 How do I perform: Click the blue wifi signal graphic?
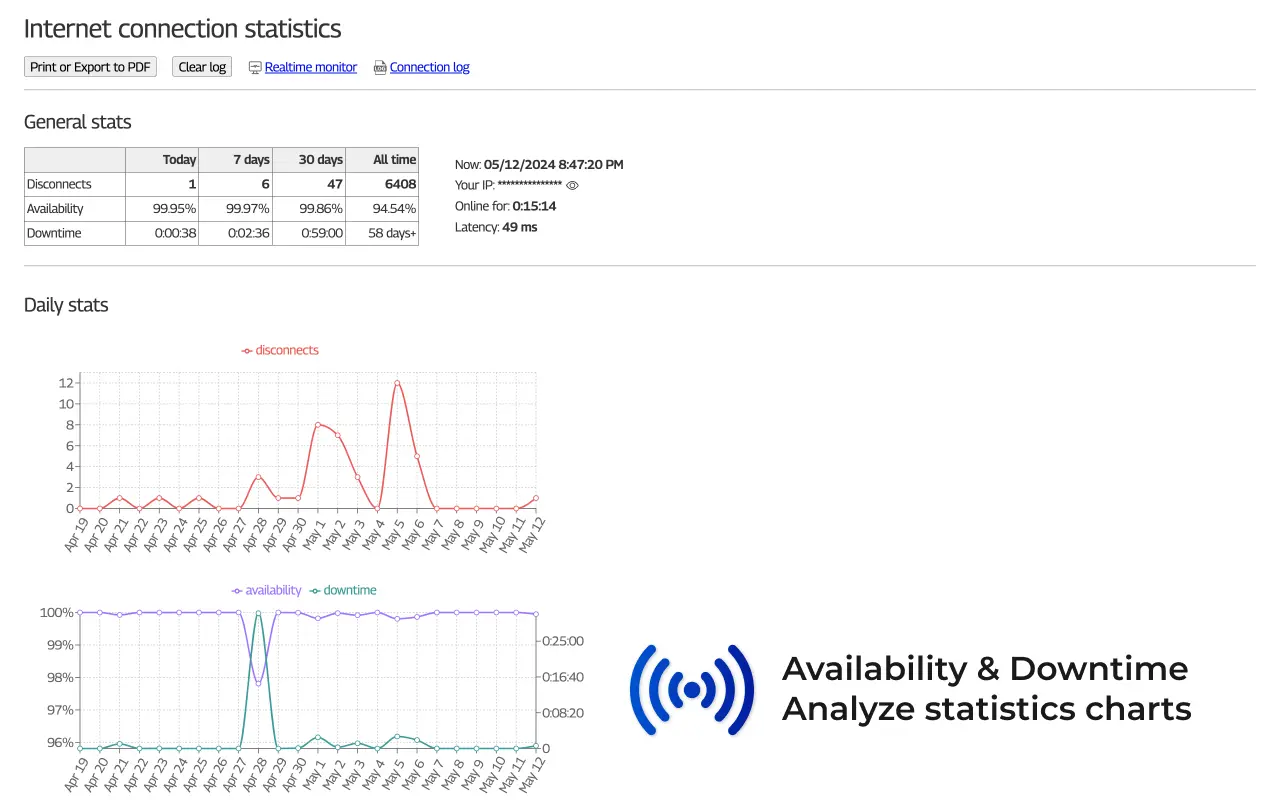pos(692,689)
